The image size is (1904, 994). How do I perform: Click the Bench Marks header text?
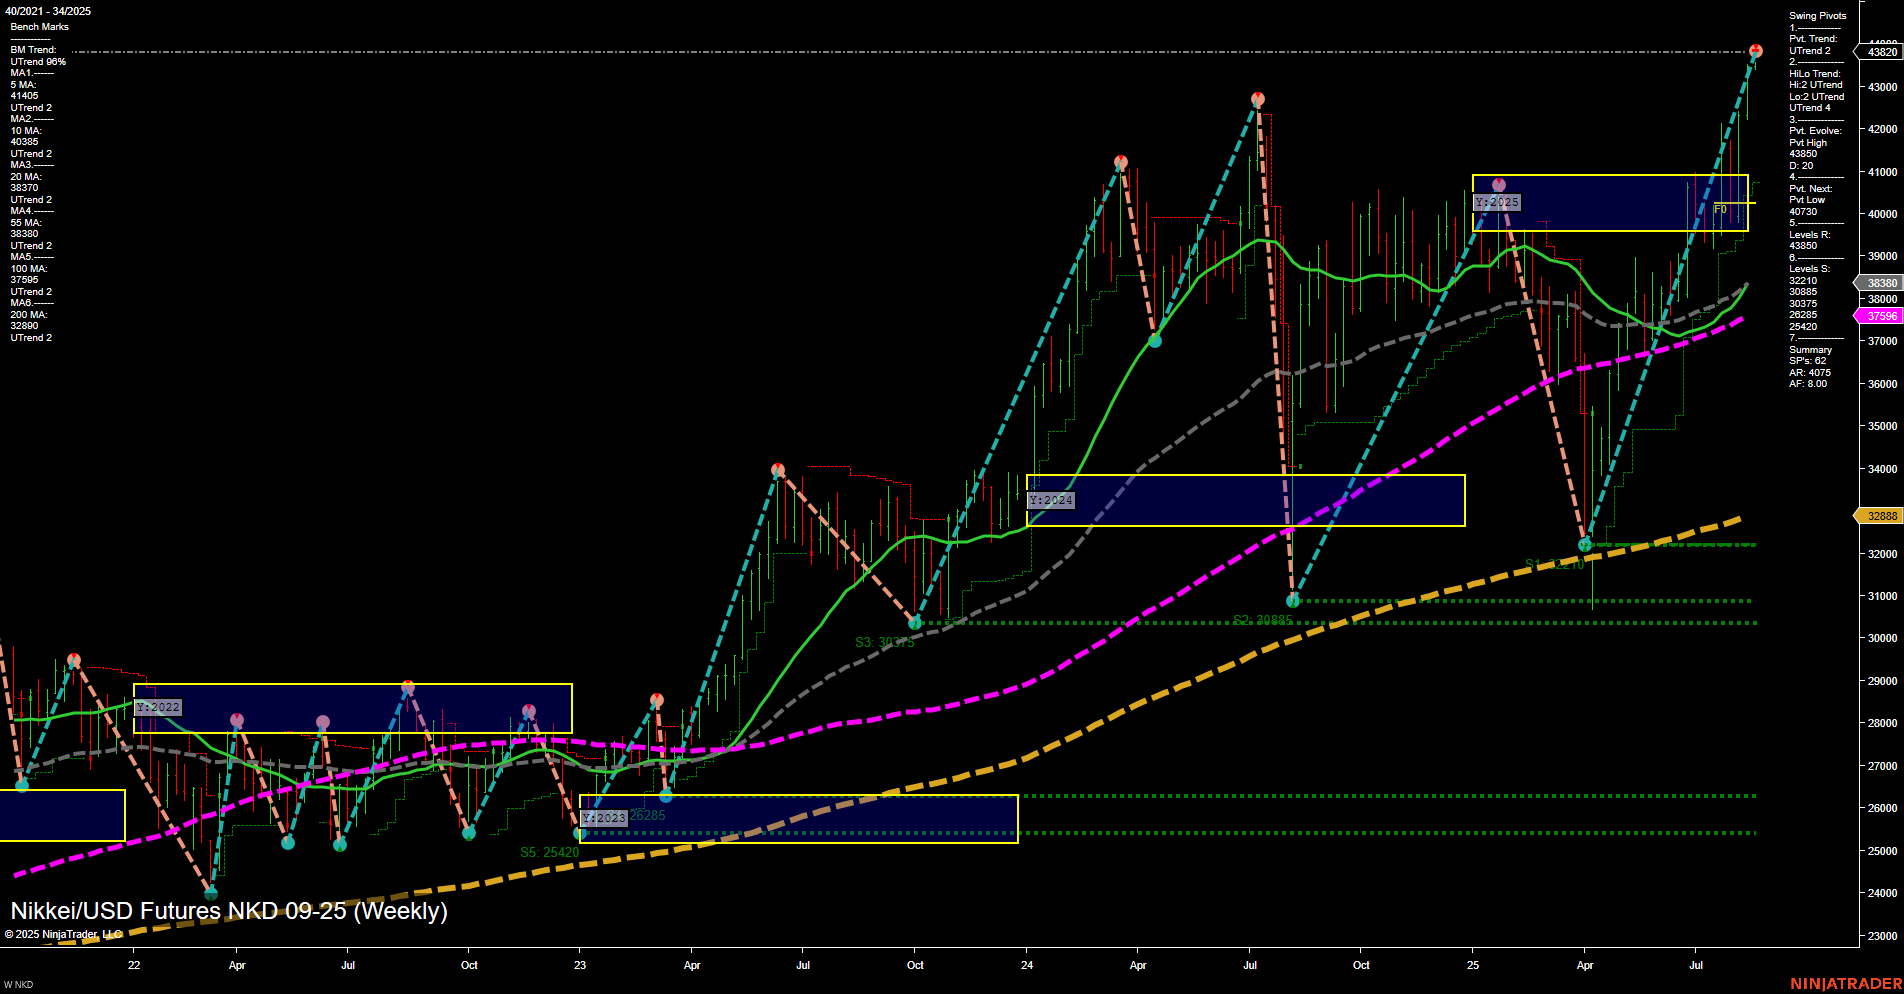[x=41, y=27]
